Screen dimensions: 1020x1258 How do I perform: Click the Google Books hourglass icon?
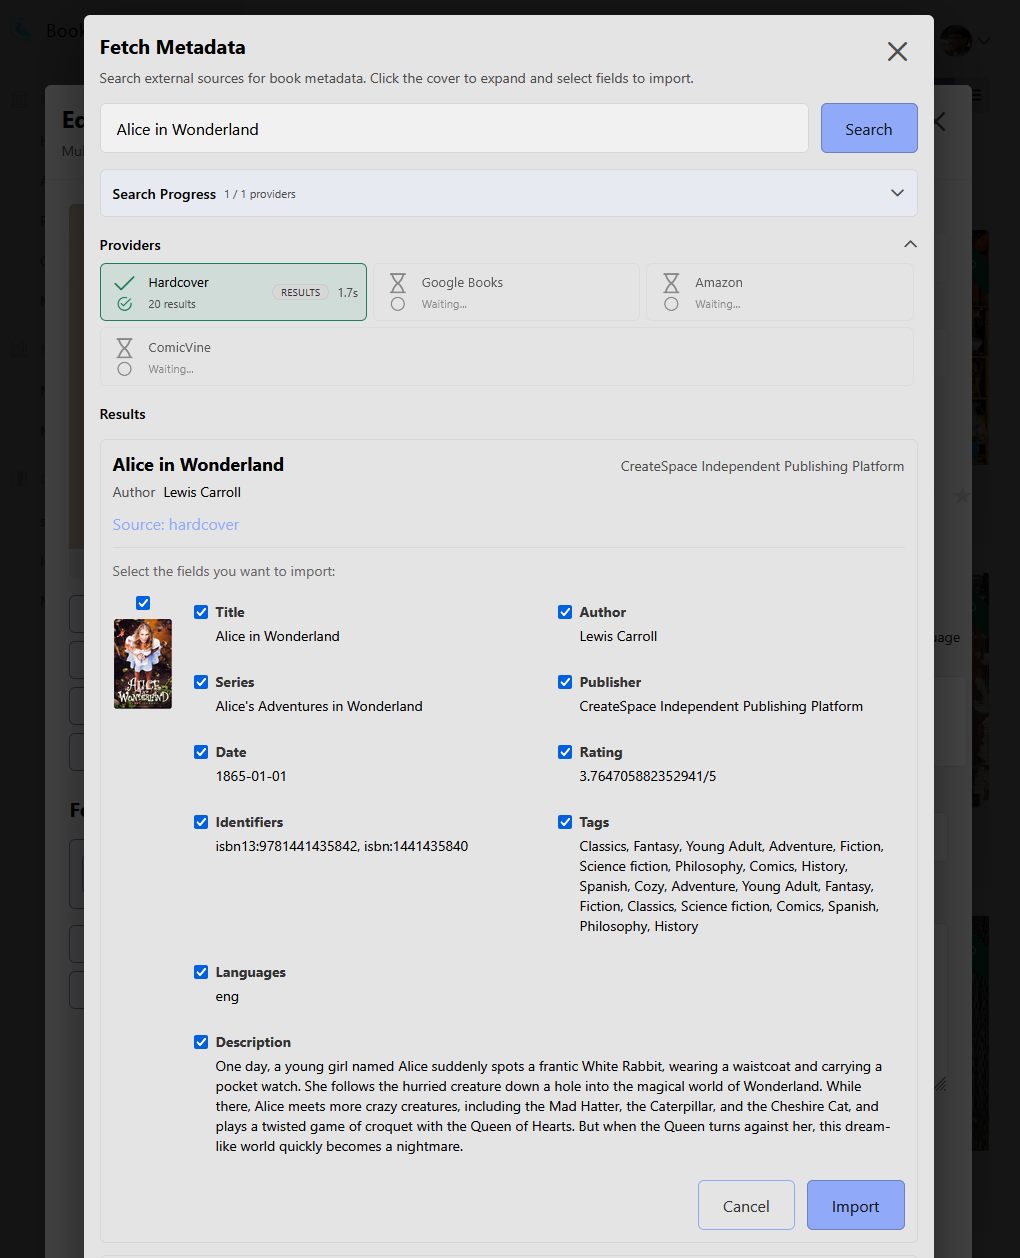click(x=398, y=283)
